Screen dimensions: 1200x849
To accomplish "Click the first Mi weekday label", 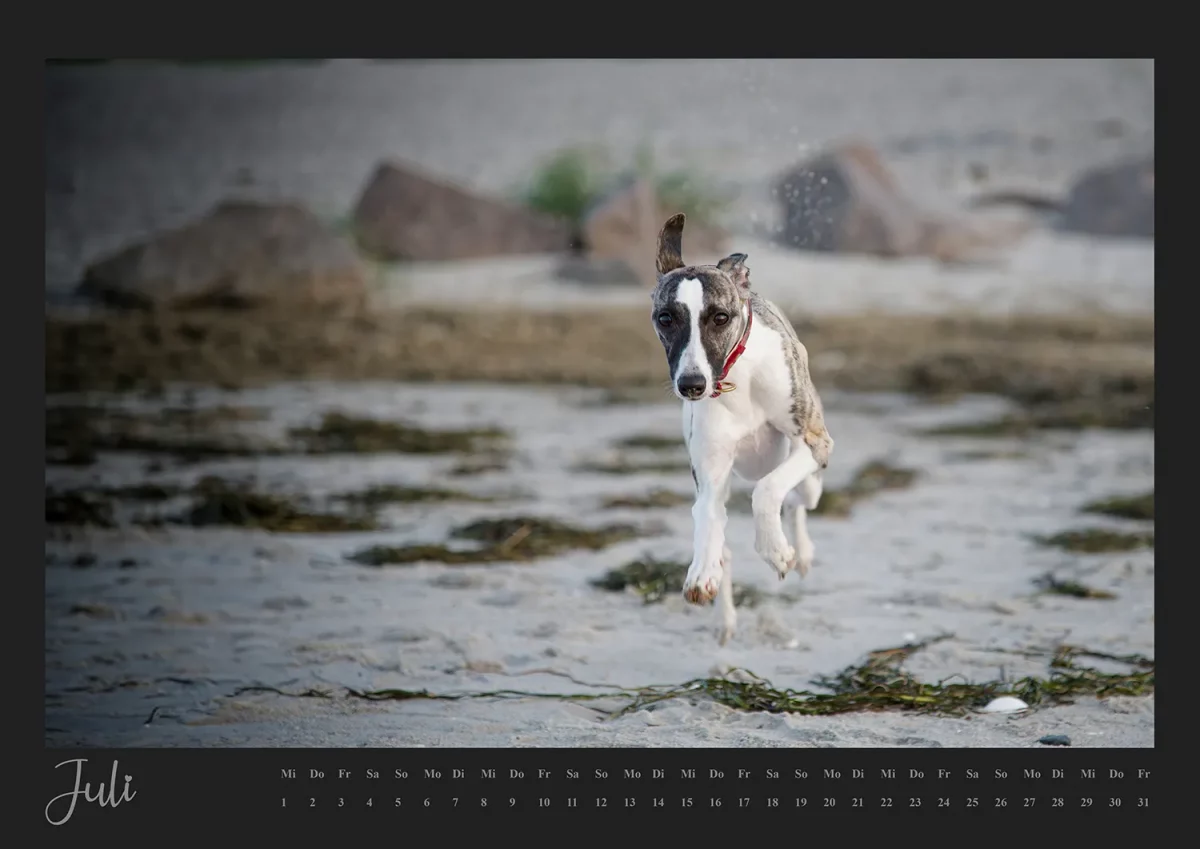I will coord(288,774).
